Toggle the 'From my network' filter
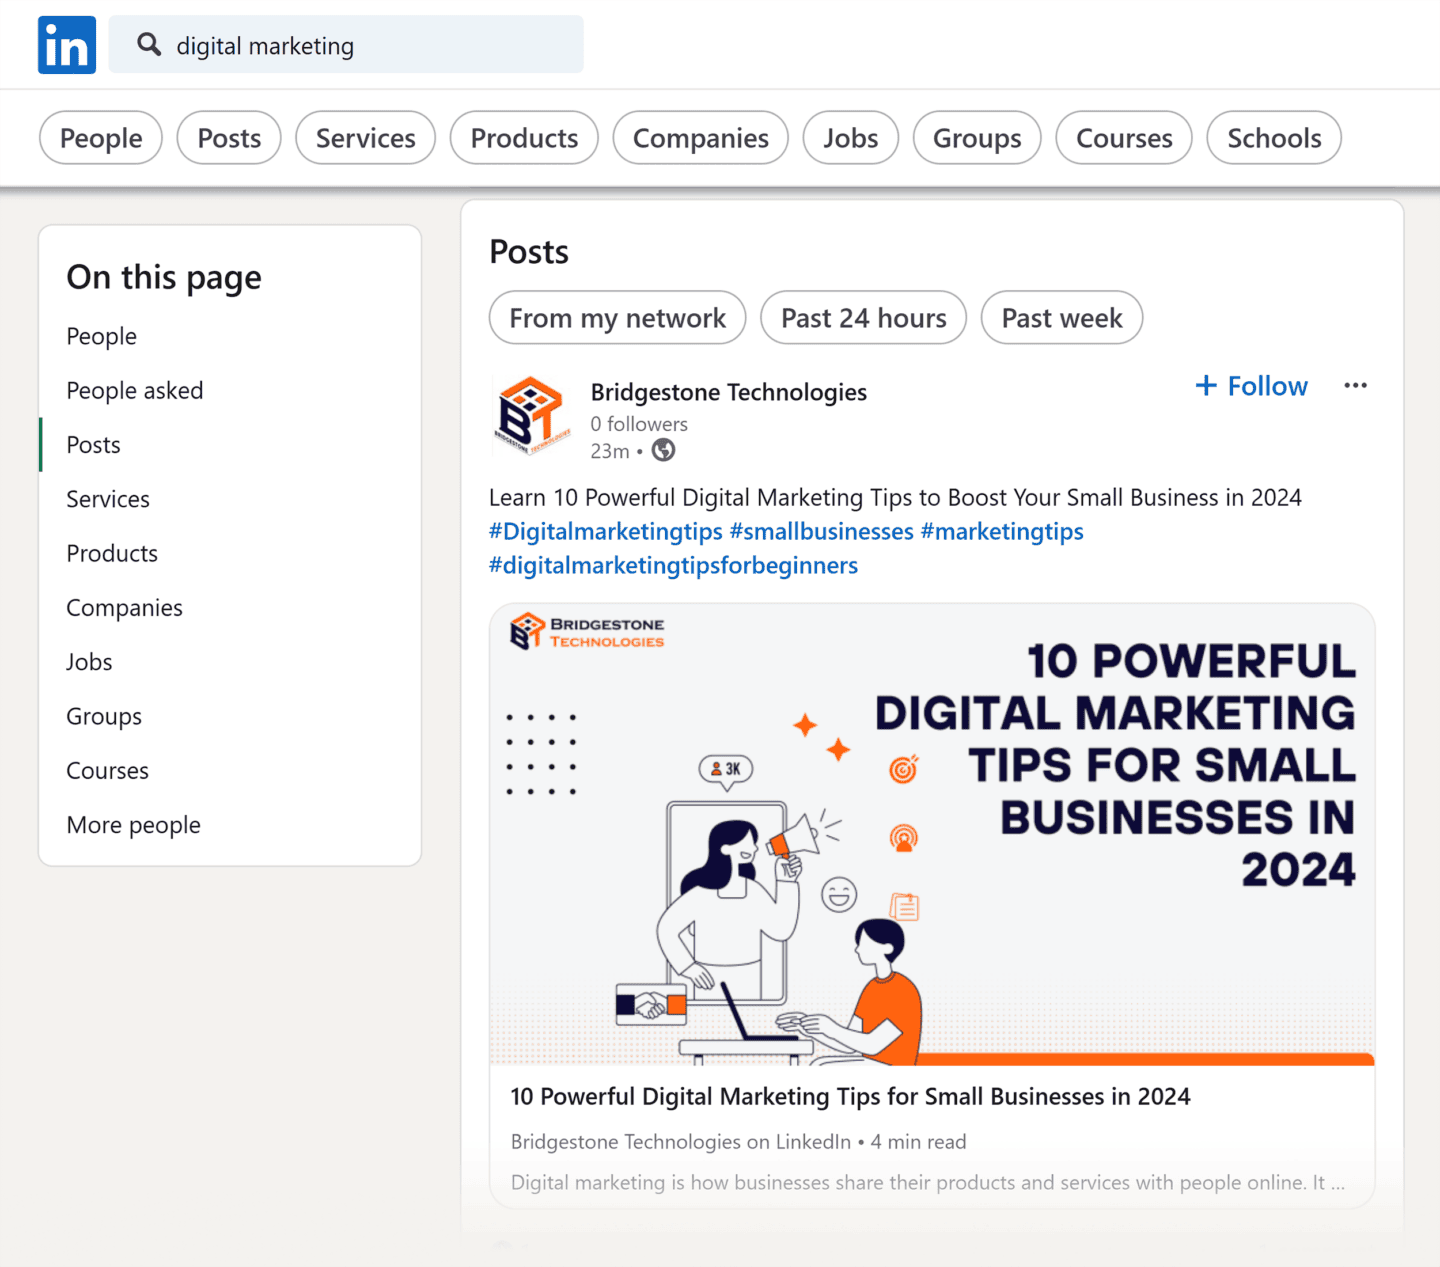This screenshot has height=1267, width=1440. coord(617,317)
